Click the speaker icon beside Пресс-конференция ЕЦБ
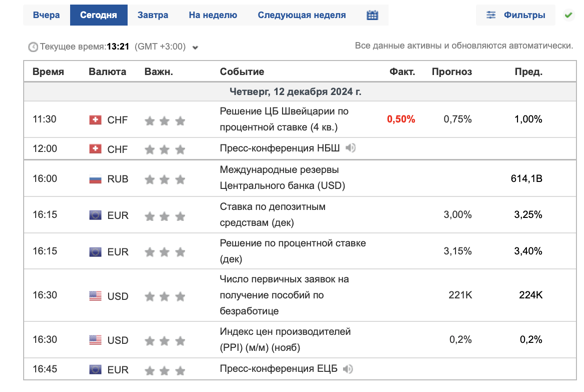Image resolution: width=584 pixels, height=392 pixels. pyautogui.click(x=348, y=369)
